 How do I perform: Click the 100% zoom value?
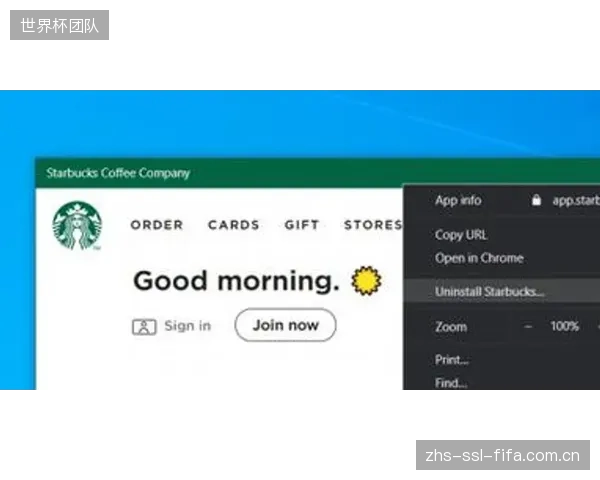point(564,326)
